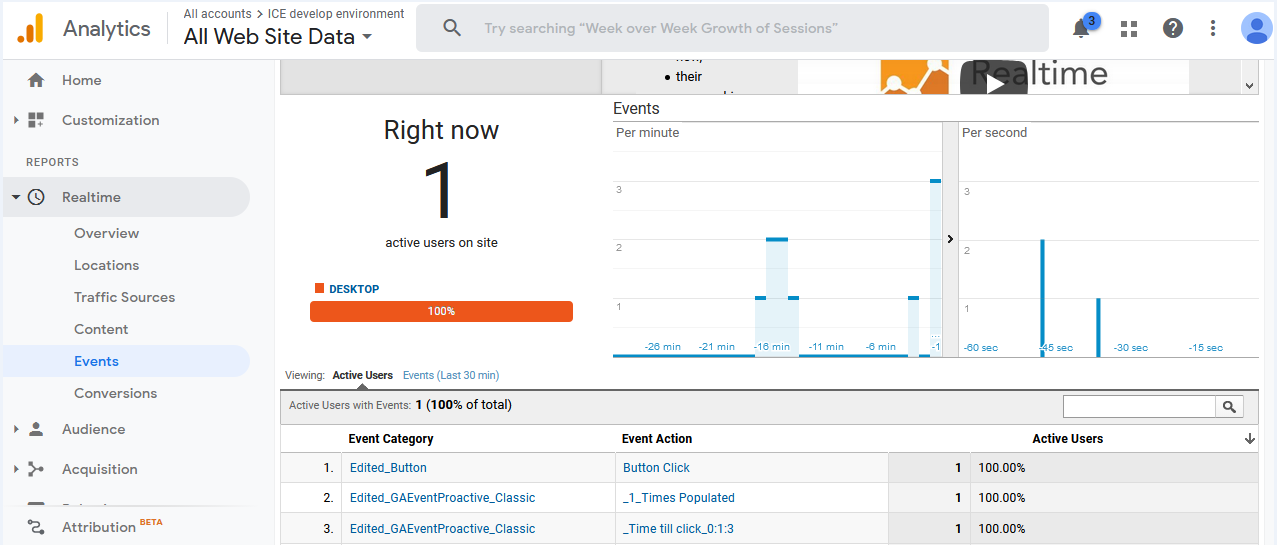Click the help question mark icon

point(1173,29)
